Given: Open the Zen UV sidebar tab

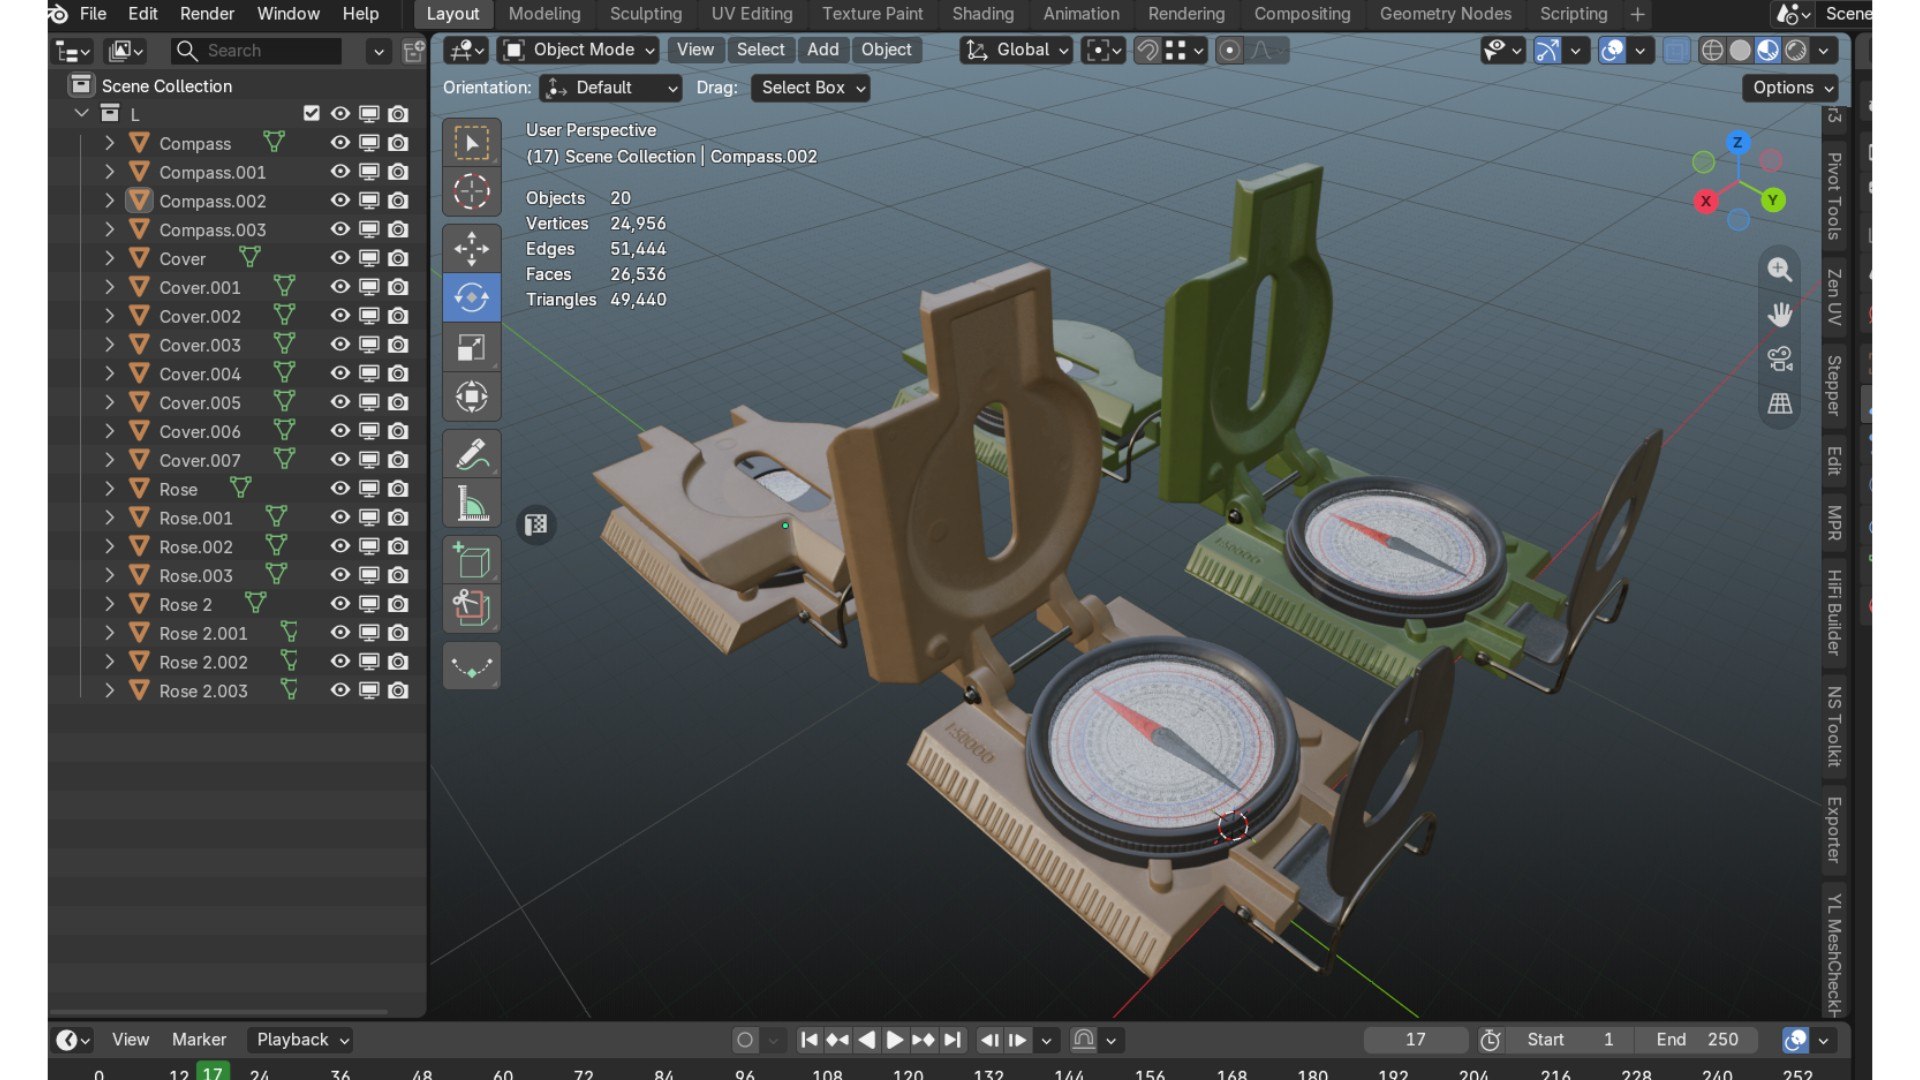Looking at the screenshot, I should [x=1834, y=297].
